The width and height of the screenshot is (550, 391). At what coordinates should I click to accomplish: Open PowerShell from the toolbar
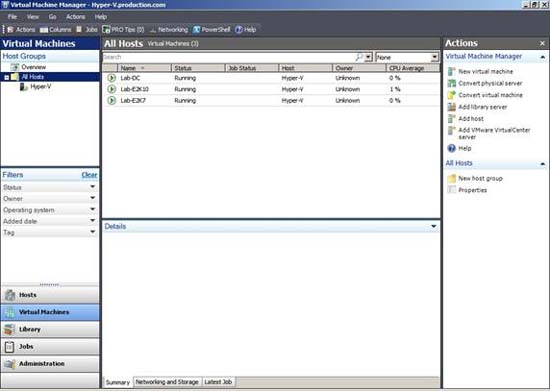coord(212,29)
